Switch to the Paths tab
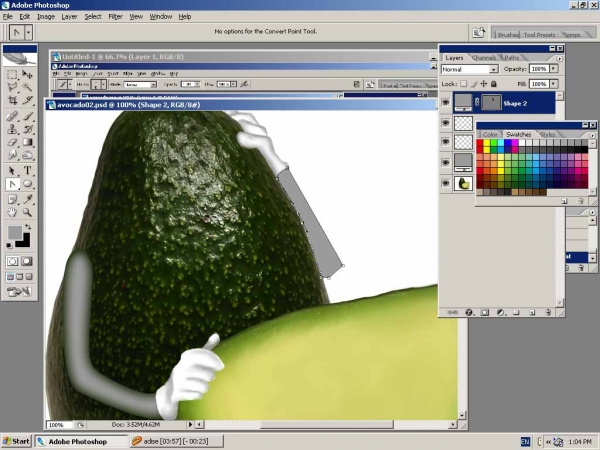Image resolution: width=600 pixels, height=450 pixels. click(x=511, y=58)
